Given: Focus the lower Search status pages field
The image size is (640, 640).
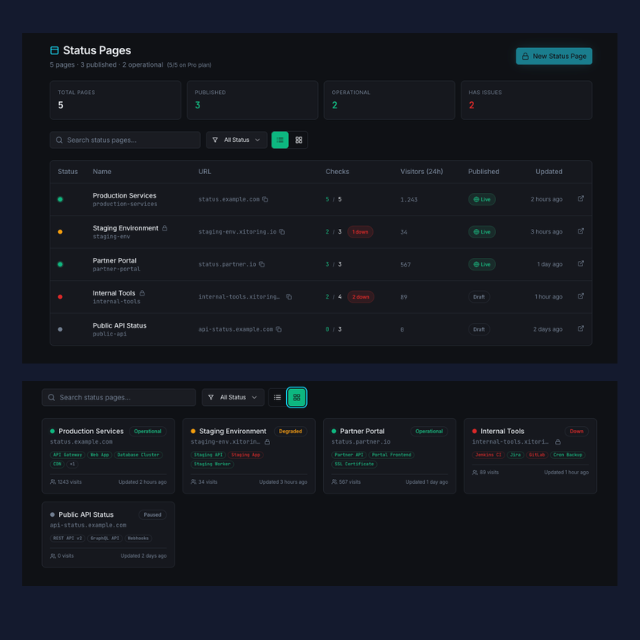Looking at the screenshot, I should pos(119,398).
